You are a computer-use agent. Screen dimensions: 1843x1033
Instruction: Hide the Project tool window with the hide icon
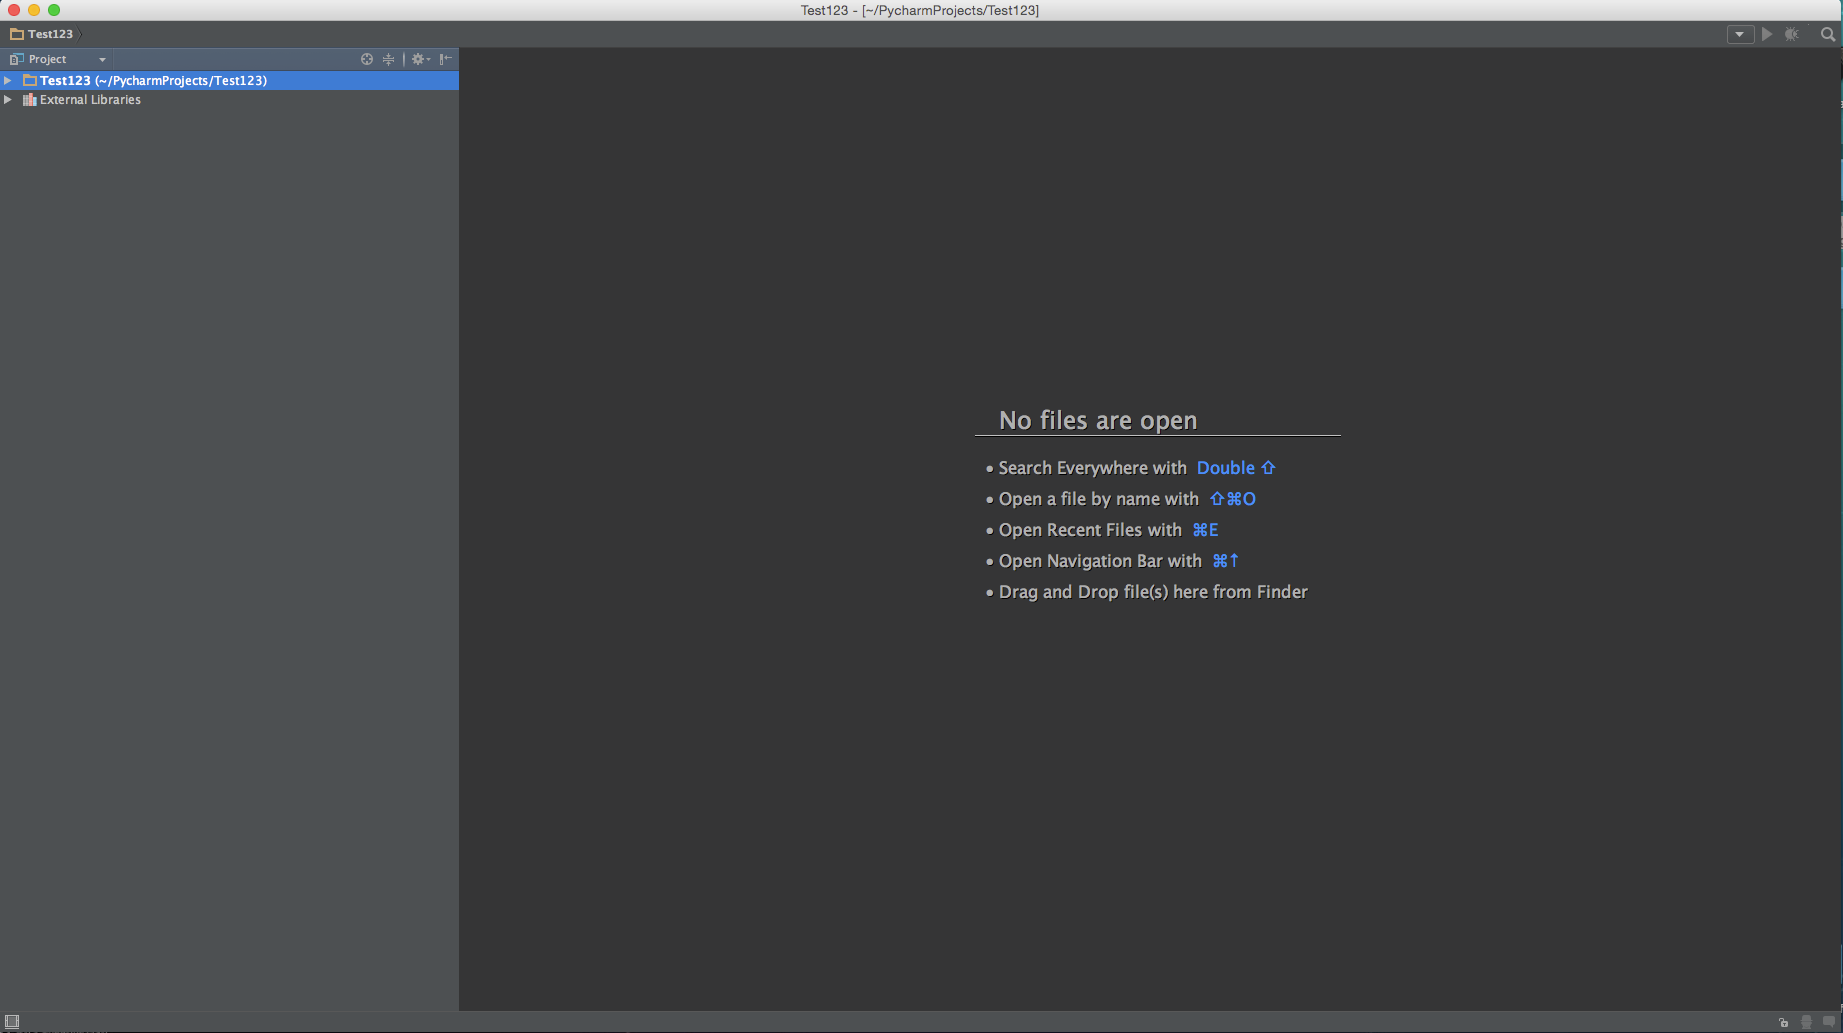pos(446,59)
